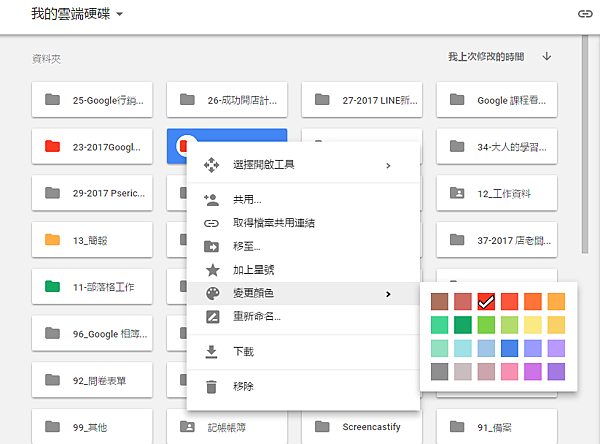Choose 取得檔案共用連結 in the context menu
Viewport: 600px width, 444px height.
274,222
